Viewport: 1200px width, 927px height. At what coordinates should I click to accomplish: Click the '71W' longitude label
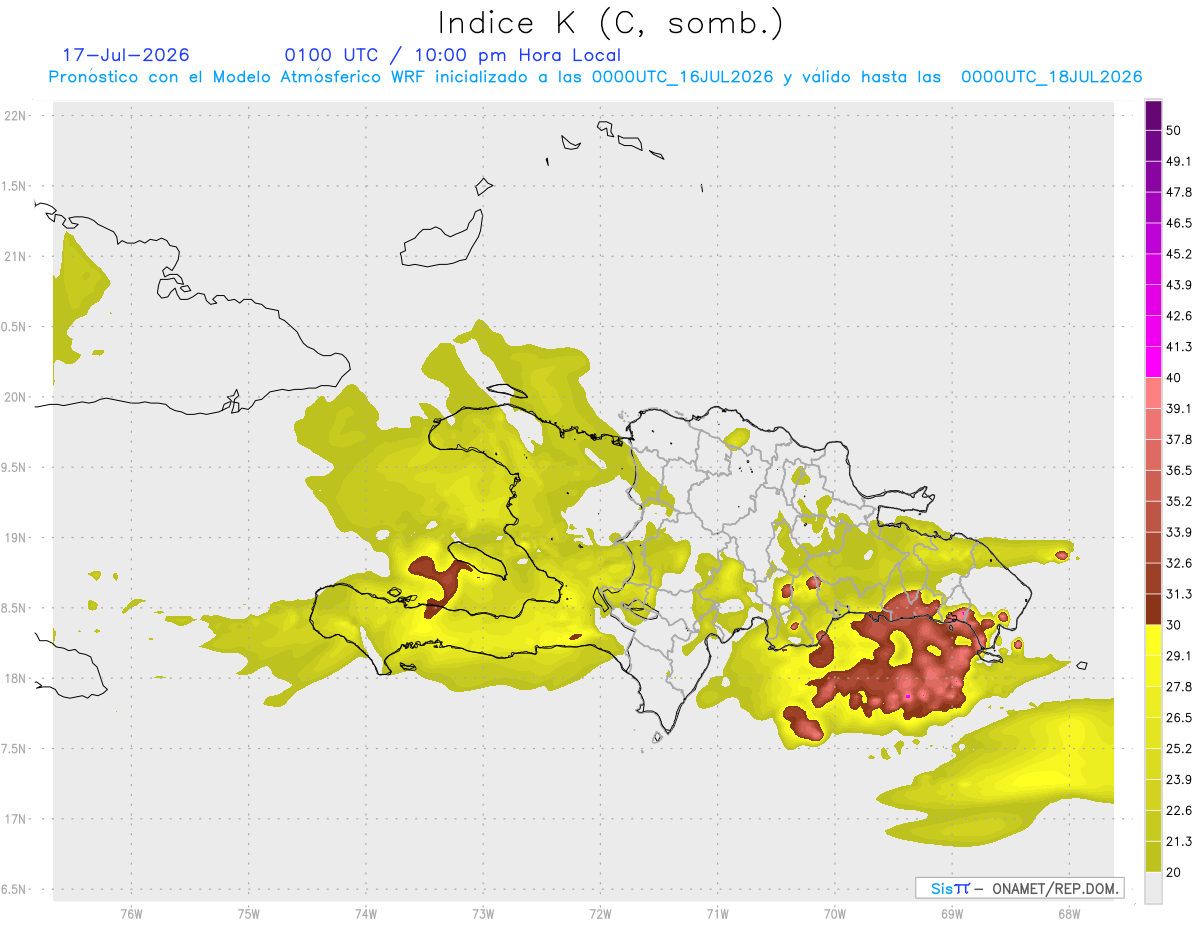click(x=717, y=913)
